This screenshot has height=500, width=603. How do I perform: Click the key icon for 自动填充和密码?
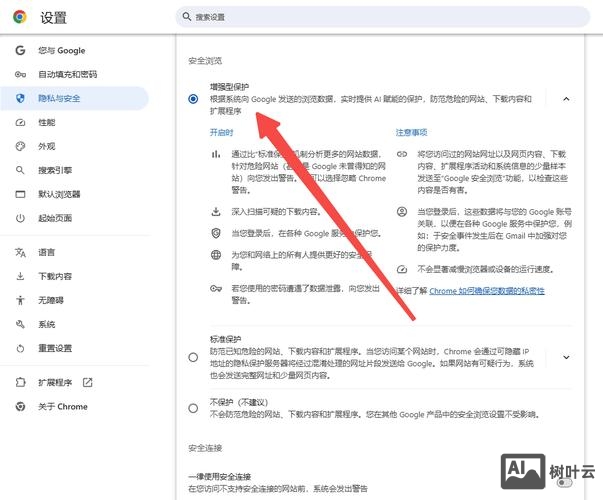pos(20,74)
